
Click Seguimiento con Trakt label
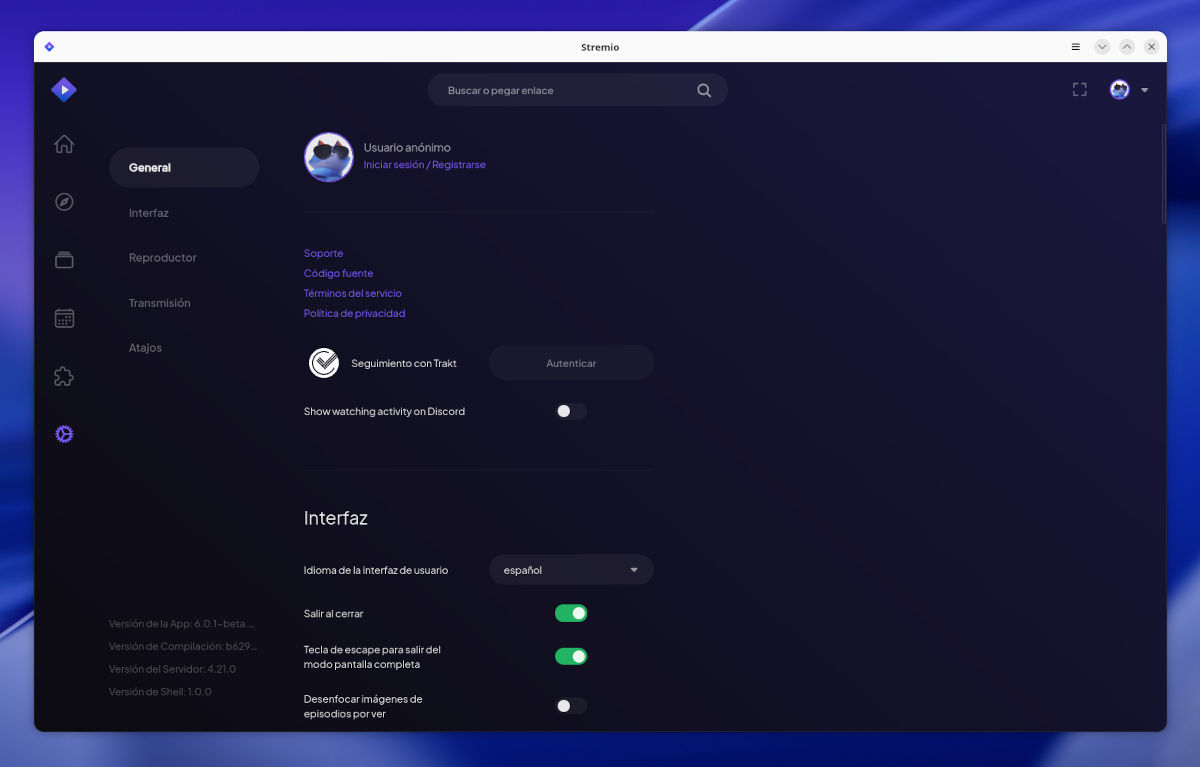coord(404,363)
